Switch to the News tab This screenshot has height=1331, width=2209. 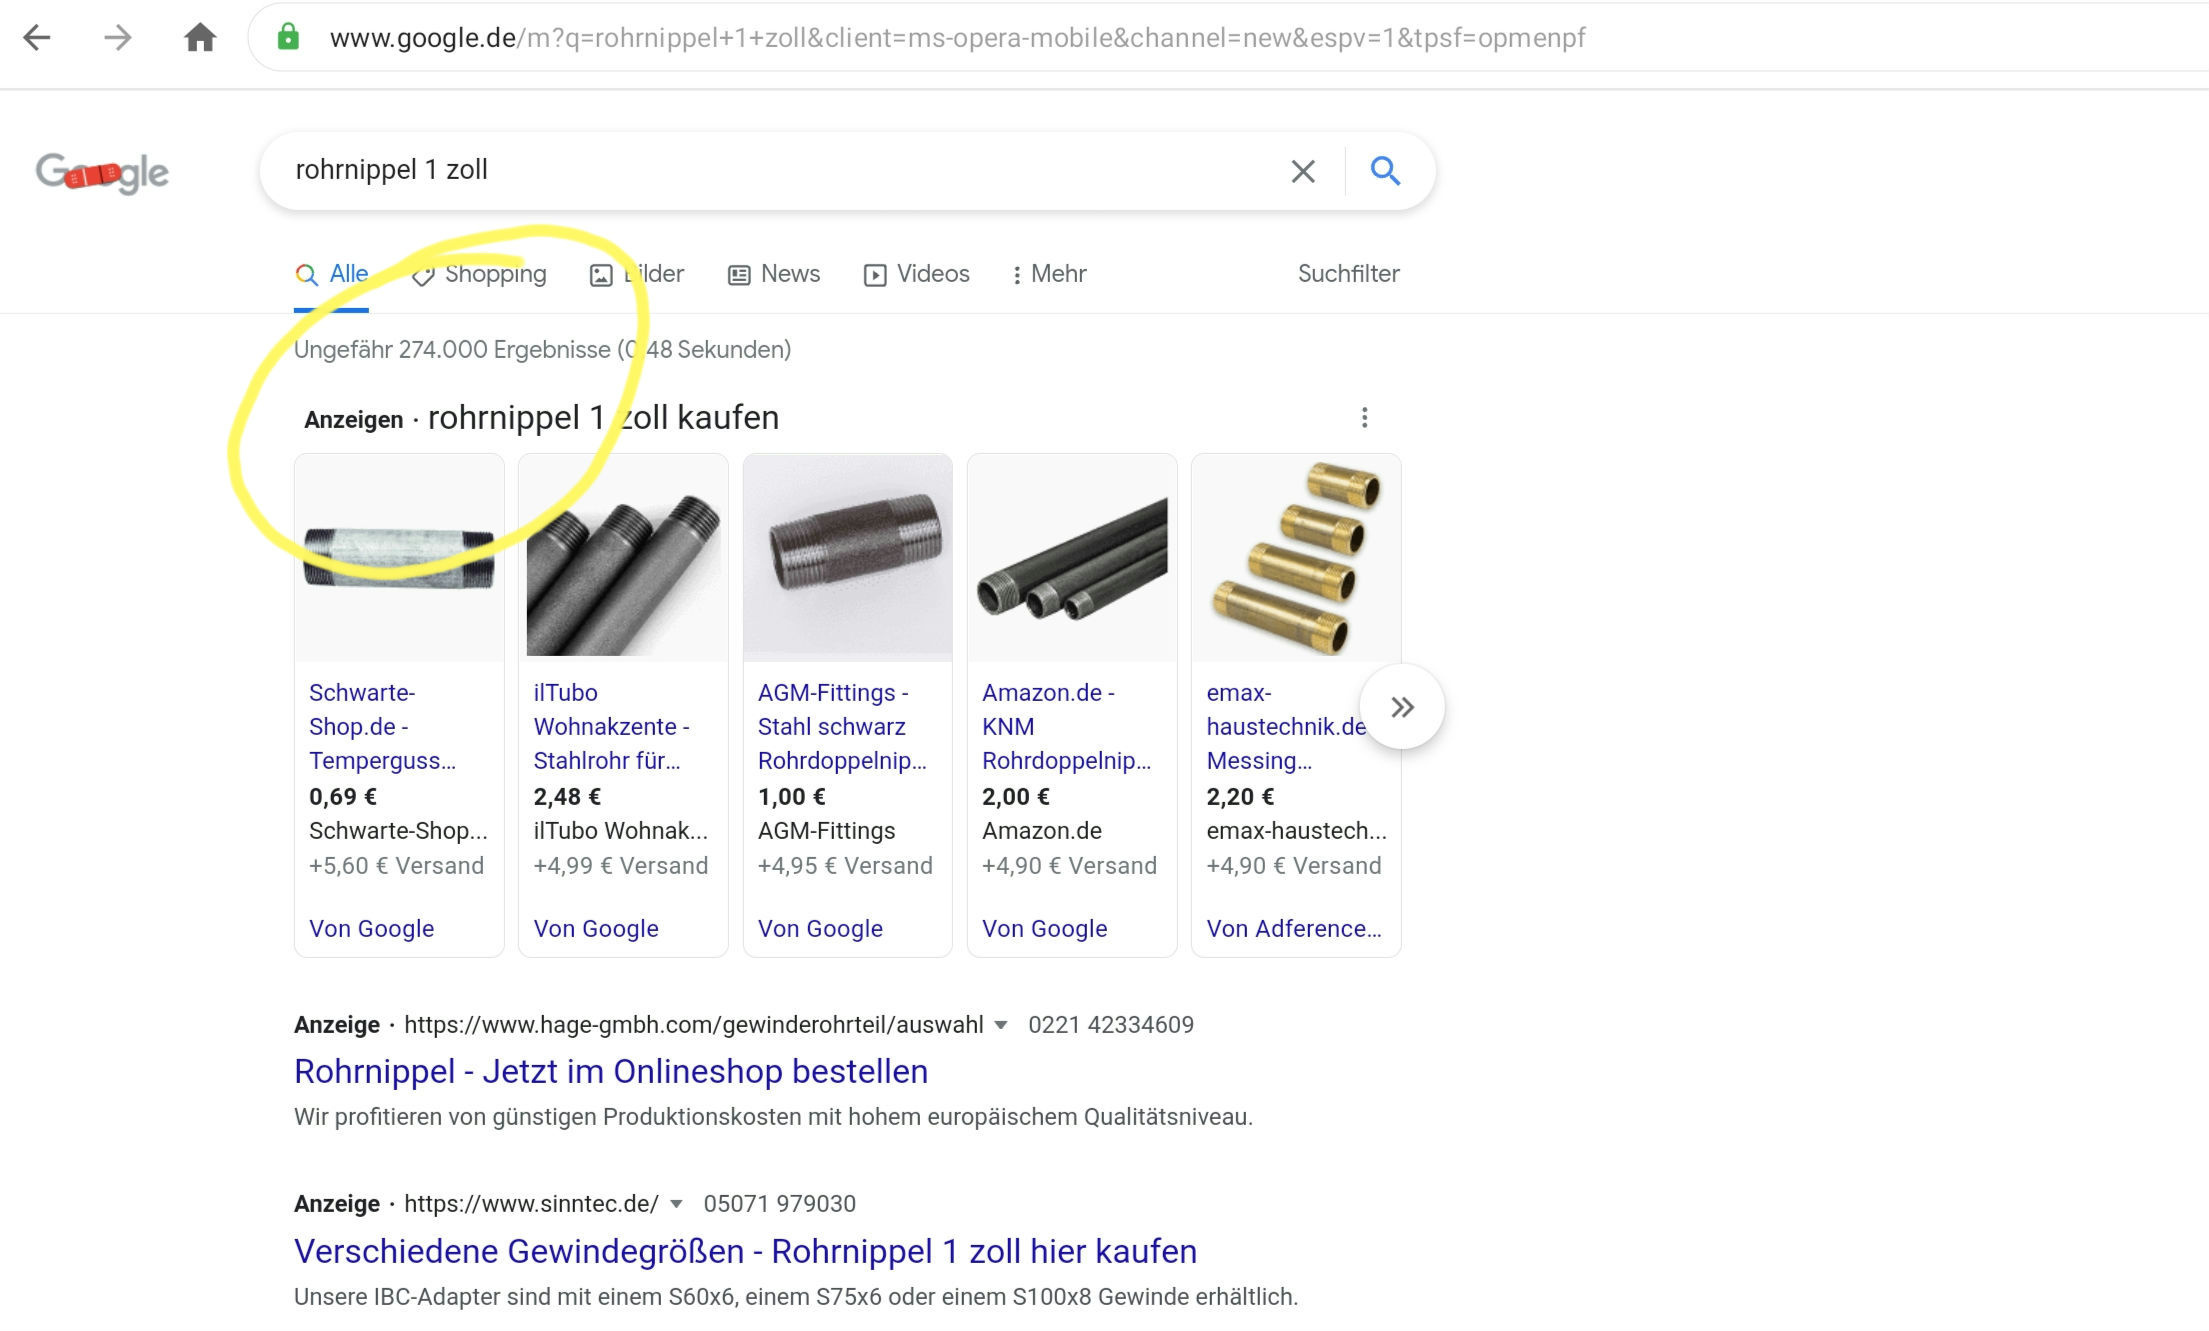coord(774,274)
